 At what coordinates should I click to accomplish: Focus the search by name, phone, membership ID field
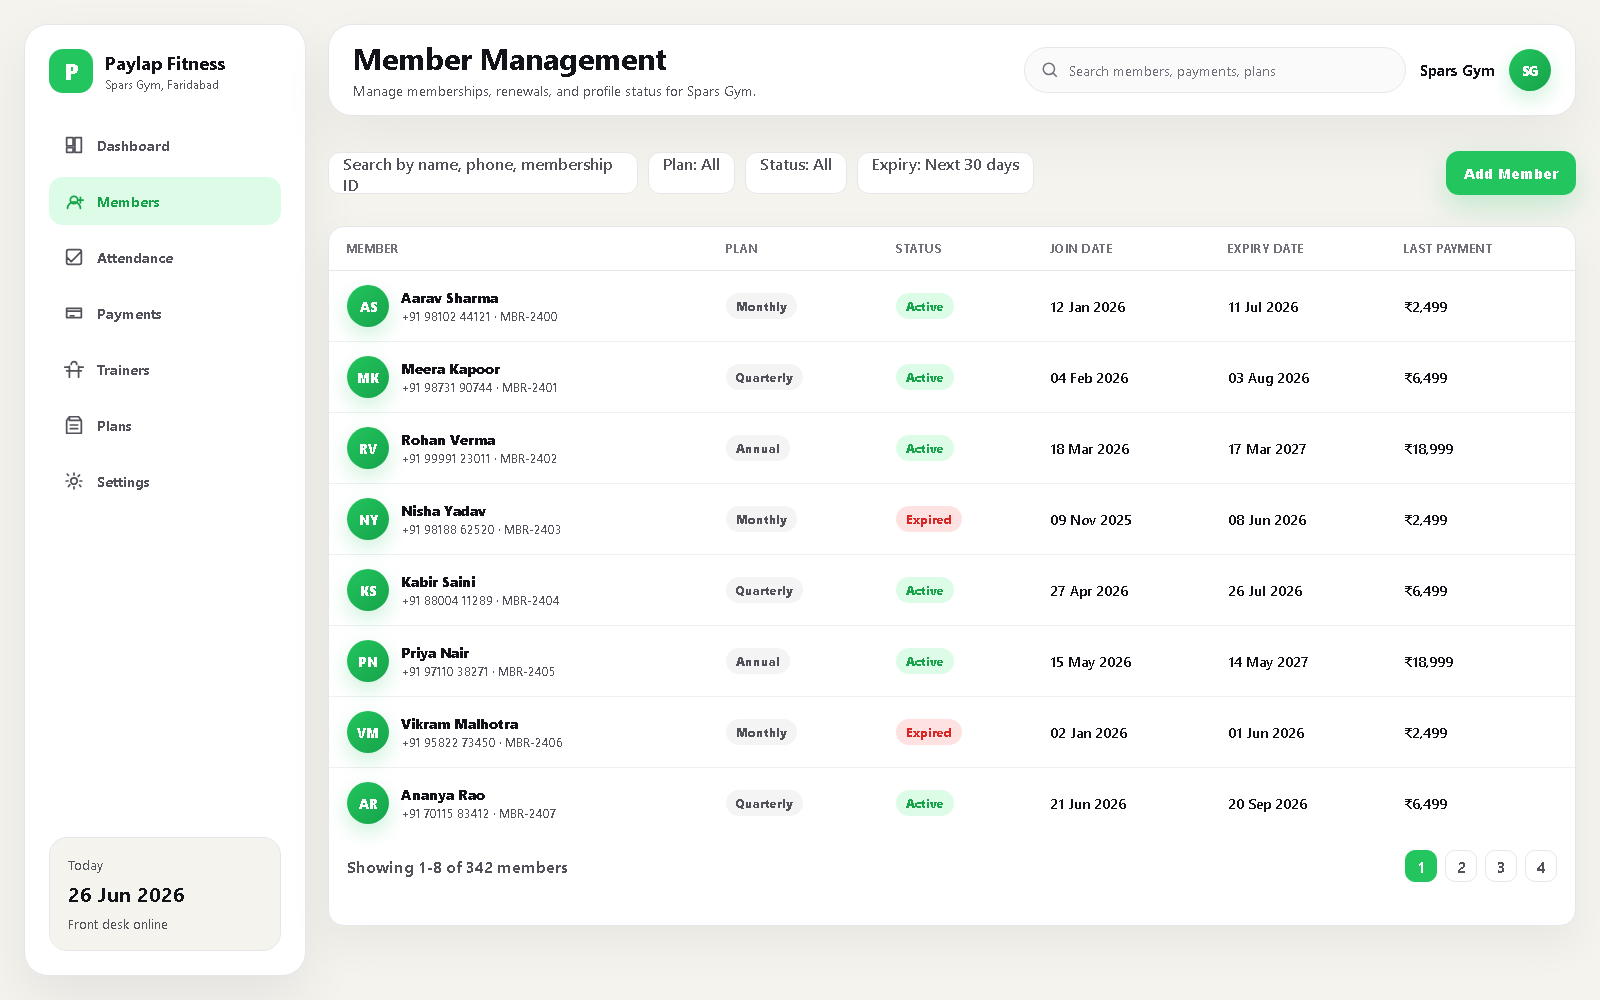click(483, 173)
